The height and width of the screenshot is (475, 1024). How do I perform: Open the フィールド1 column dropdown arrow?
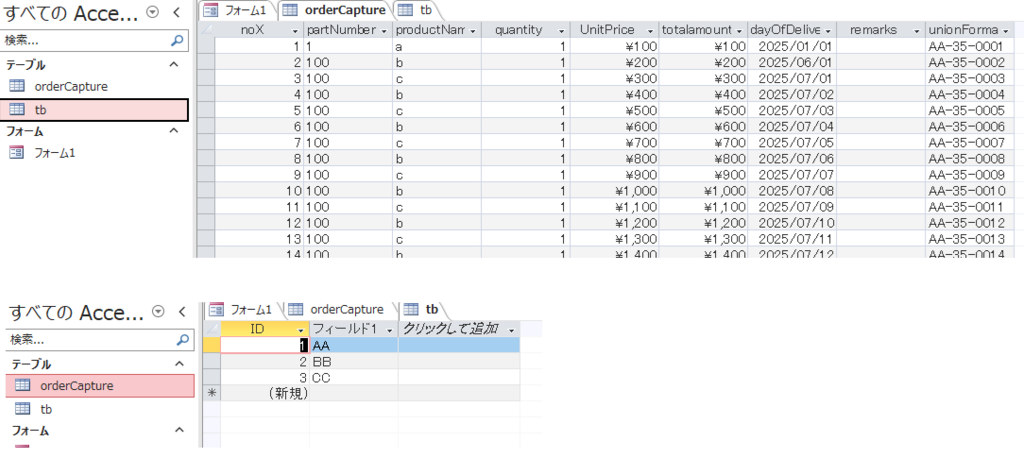(388, 329)
